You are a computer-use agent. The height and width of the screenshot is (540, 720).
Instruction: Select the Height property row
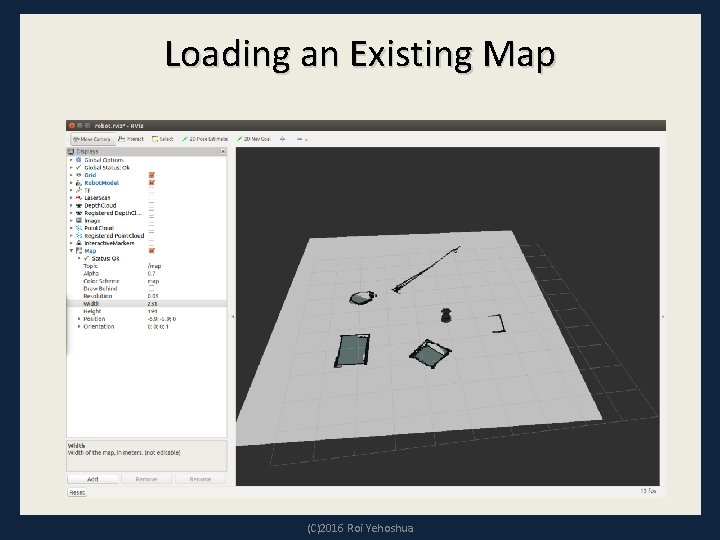tap(146, 311)
